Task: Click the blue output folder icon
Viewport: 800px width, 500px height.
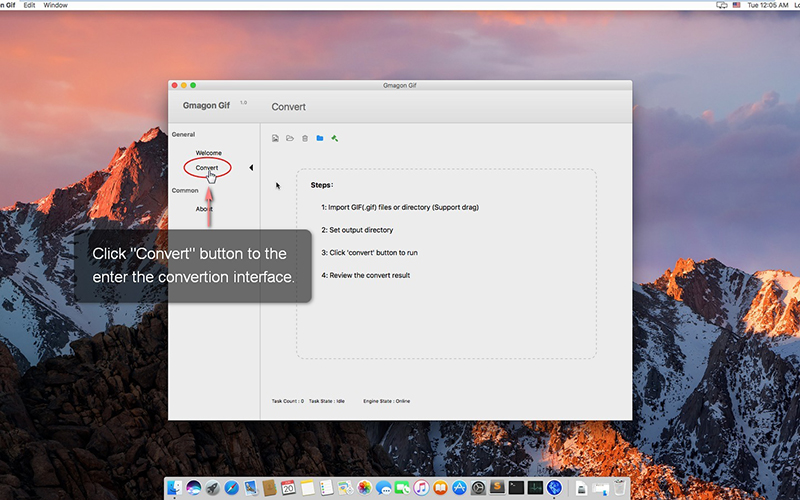Action: click(x=320, y=138)
